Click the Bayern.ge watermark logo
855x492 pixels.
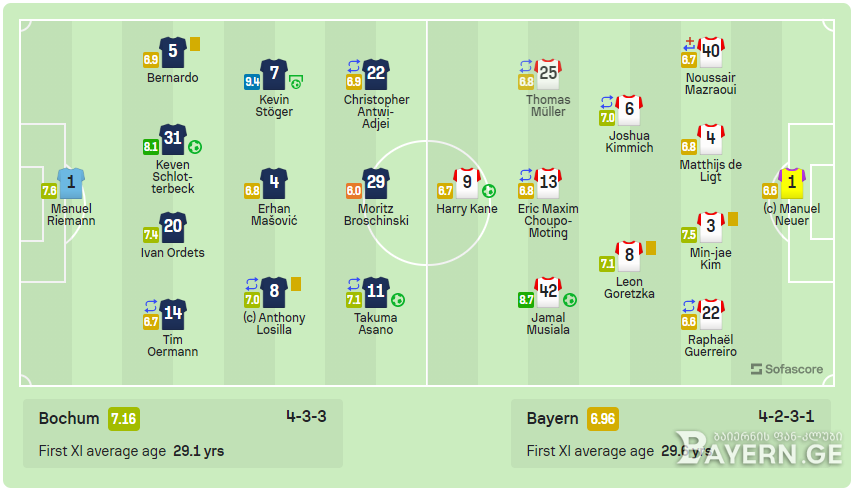tap(758, 447)
